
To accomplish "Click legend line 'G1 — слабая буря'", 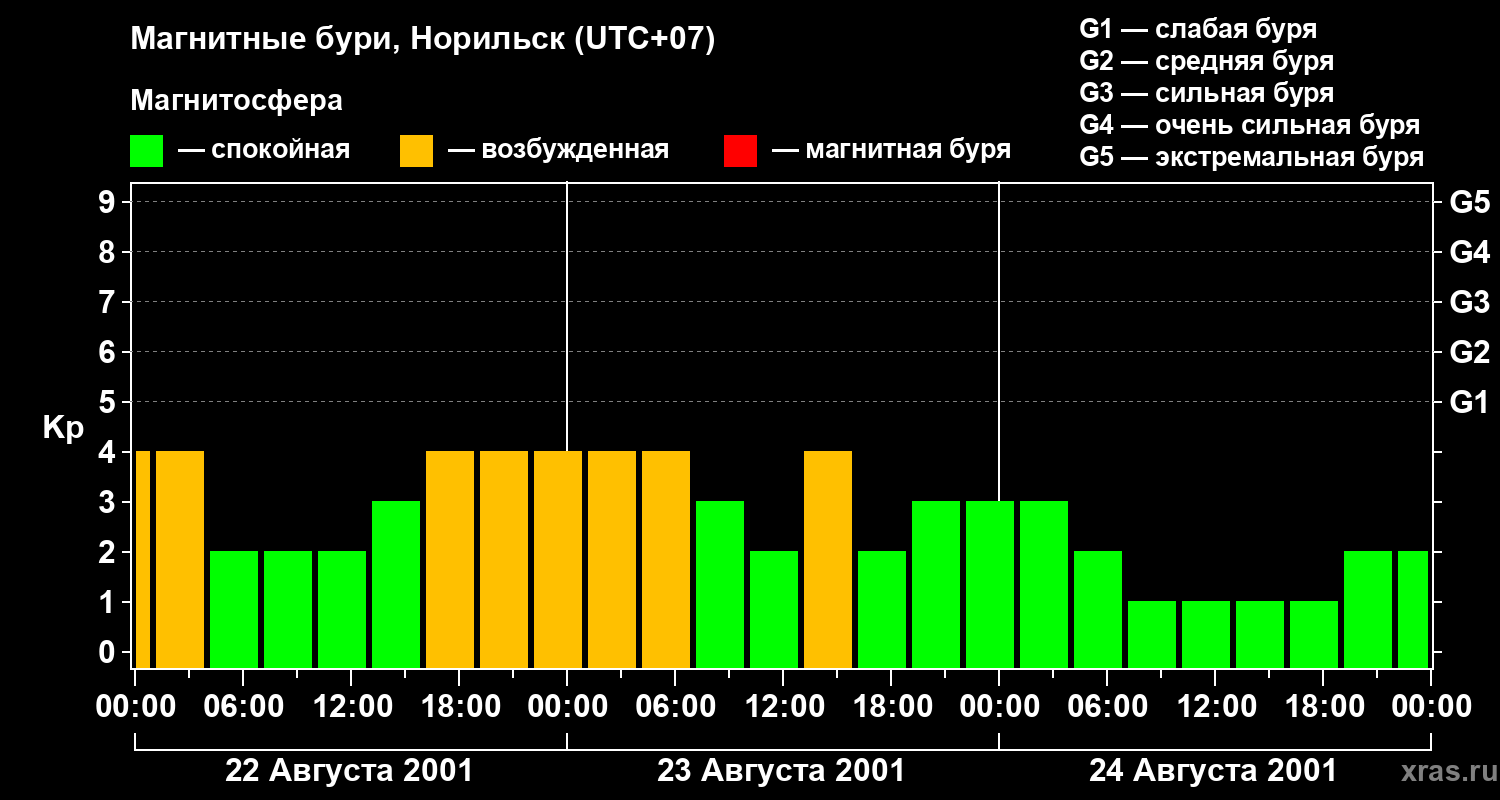I will coord(1198,29).
